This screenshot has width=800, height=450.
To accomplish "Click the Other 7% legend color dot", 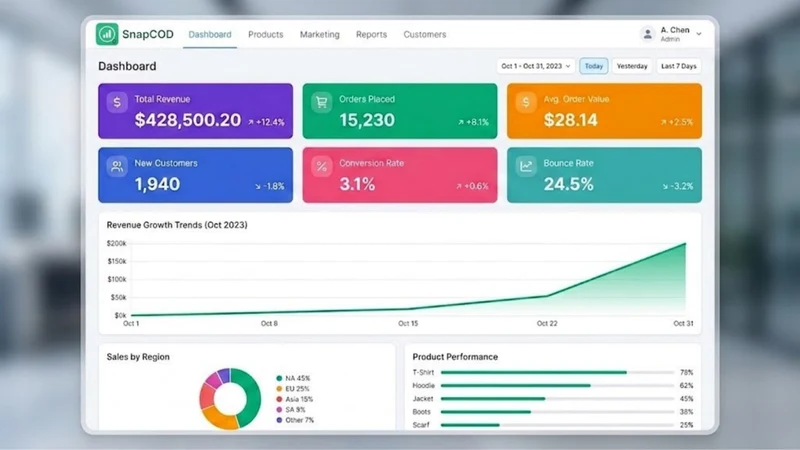I will [279, 420].
